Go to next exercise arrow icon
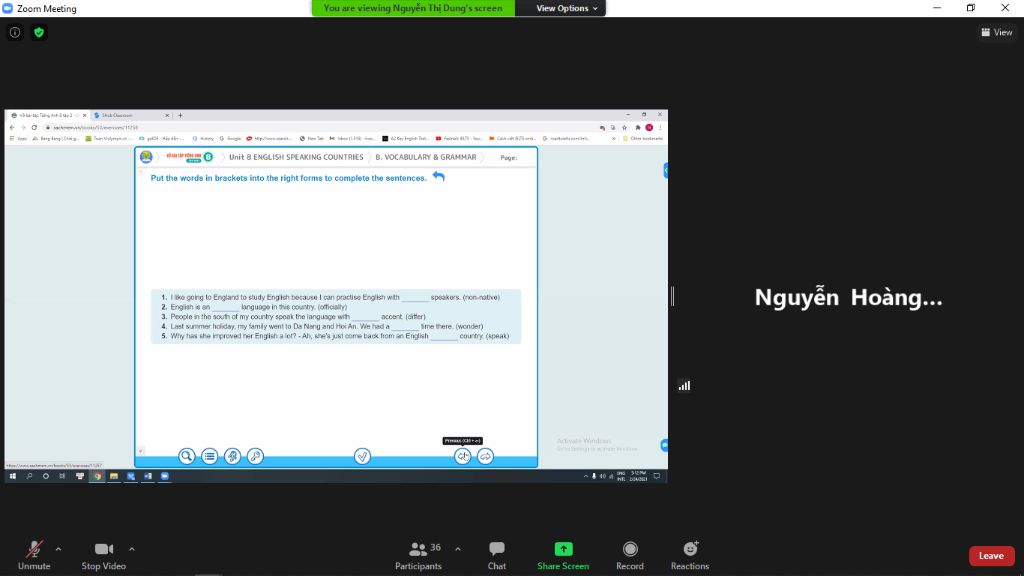Image resolution: width=1024 pixels, height=576 pixels. point(485,456)
